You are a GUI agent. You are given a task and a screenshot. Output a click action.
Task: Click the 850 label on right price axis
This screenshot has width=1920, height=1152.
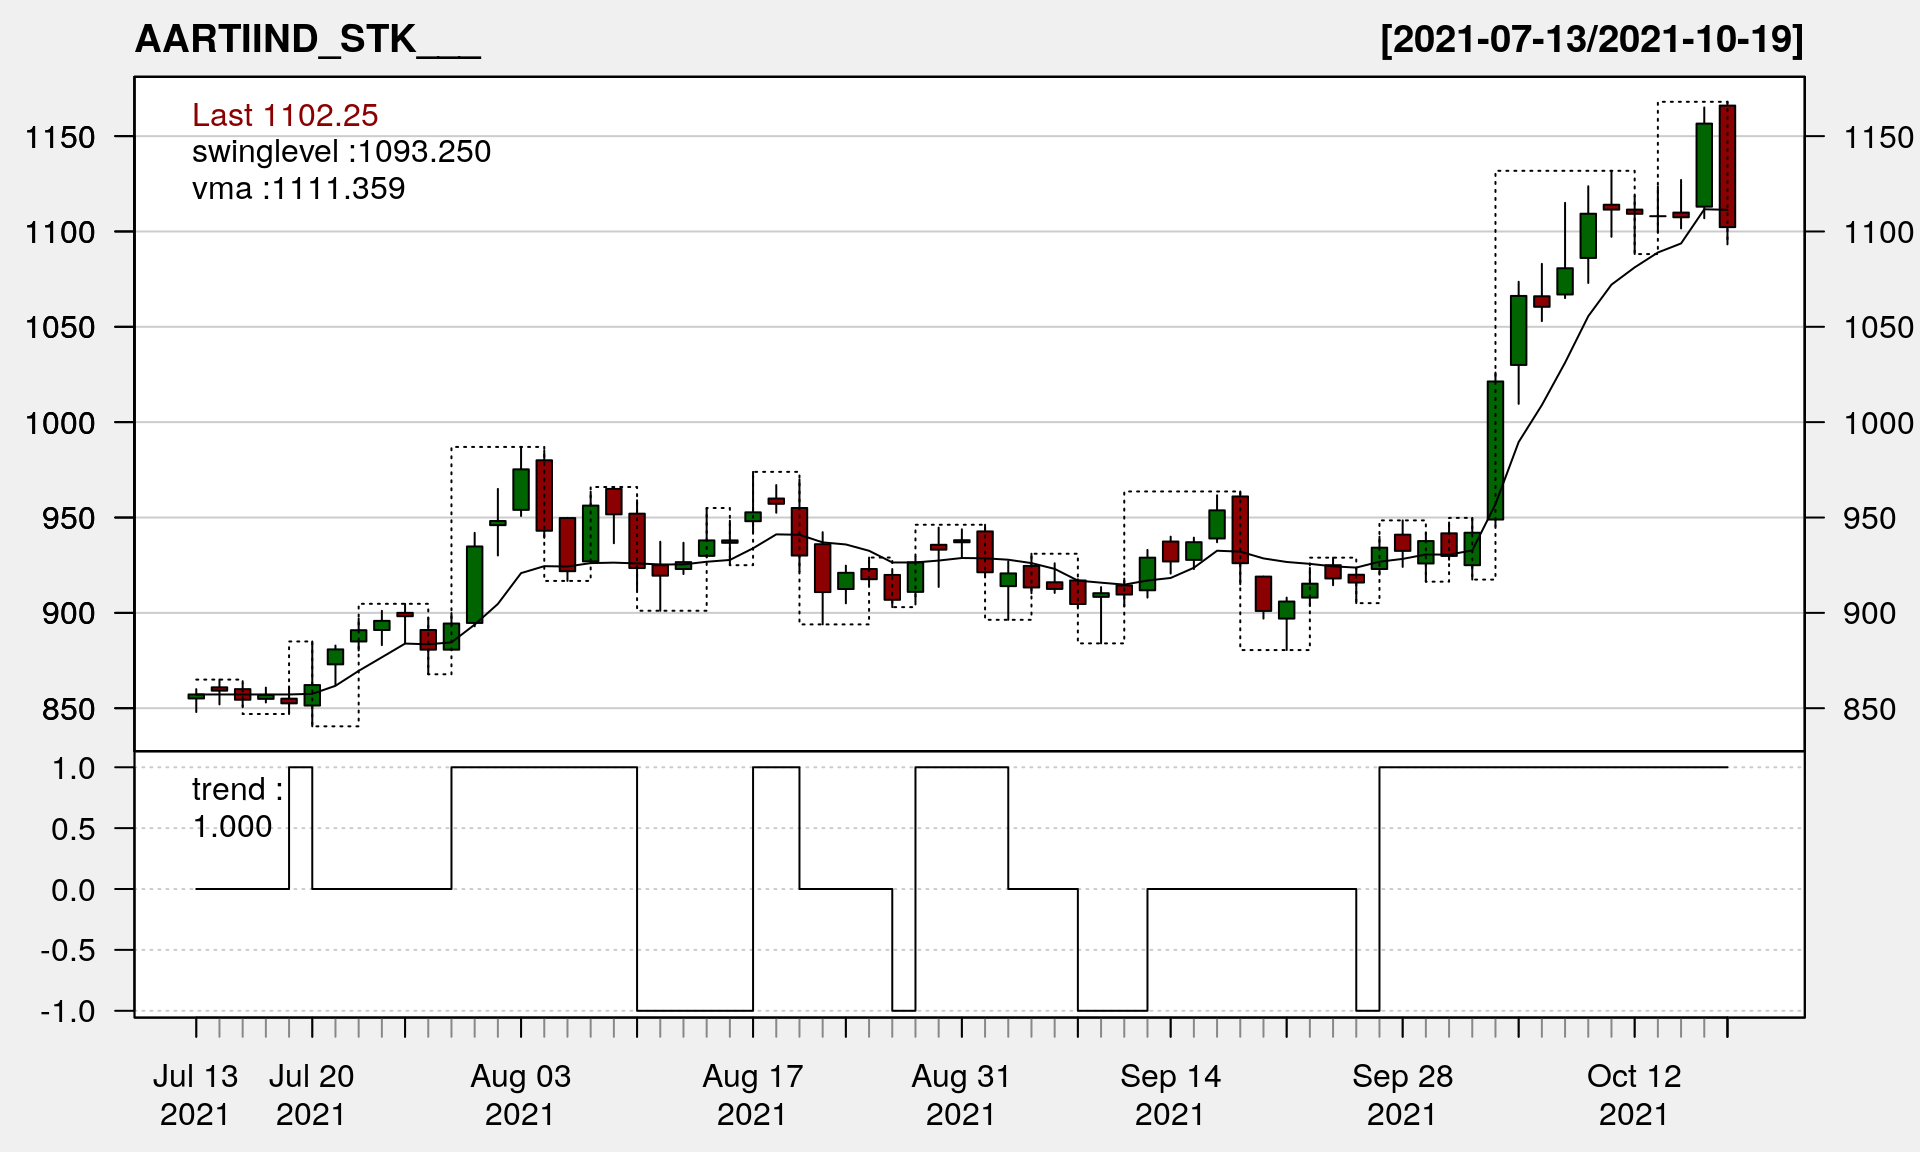pyautogui.click(x=1870, y=709)
